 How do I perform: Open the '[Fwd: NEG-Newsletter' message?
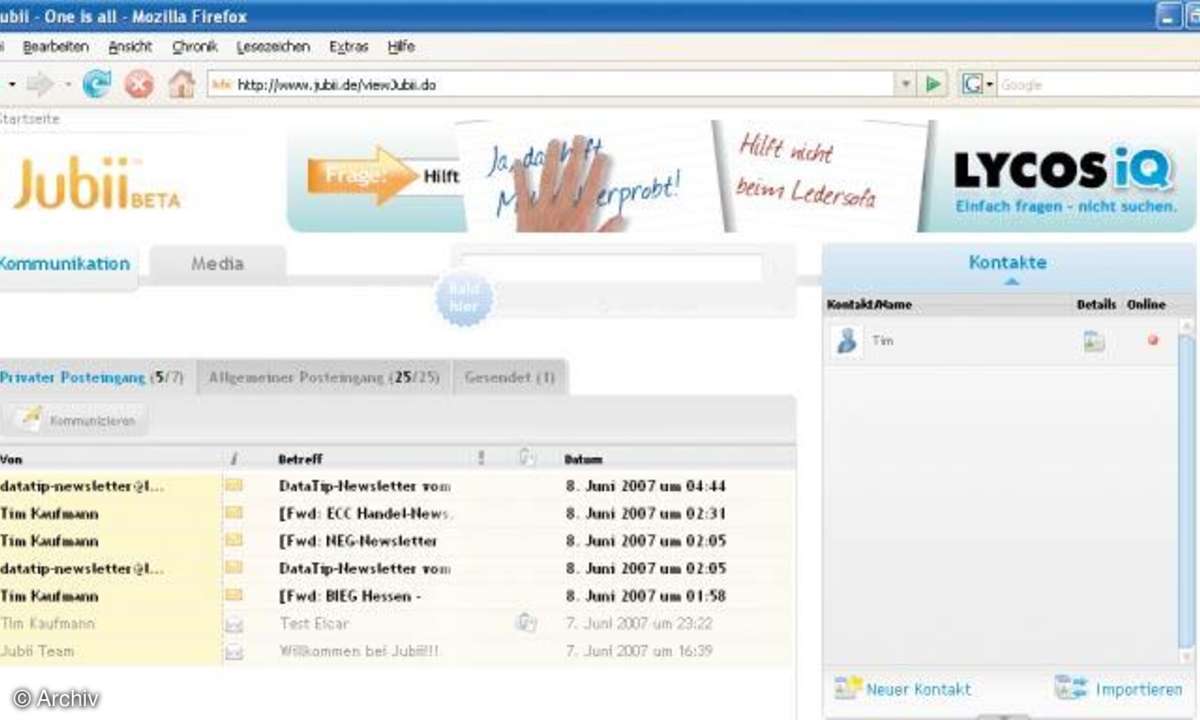(358, 540)
